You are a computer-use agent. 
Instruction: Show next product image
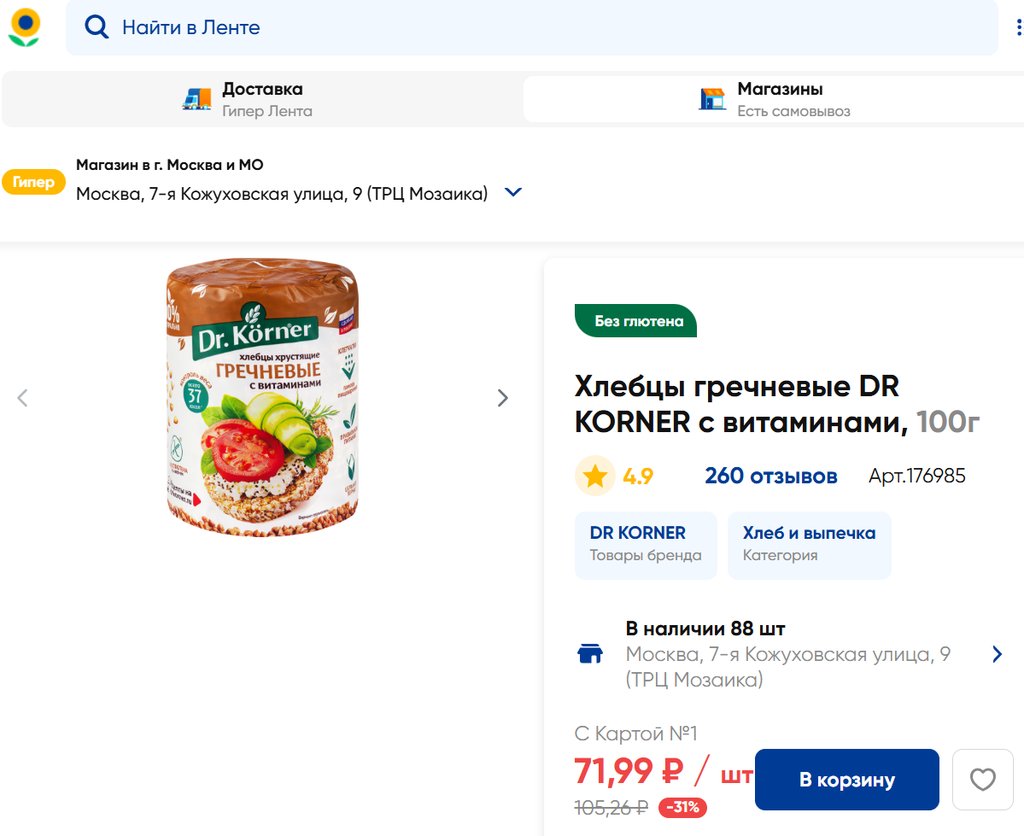click(x=503, y=398)
